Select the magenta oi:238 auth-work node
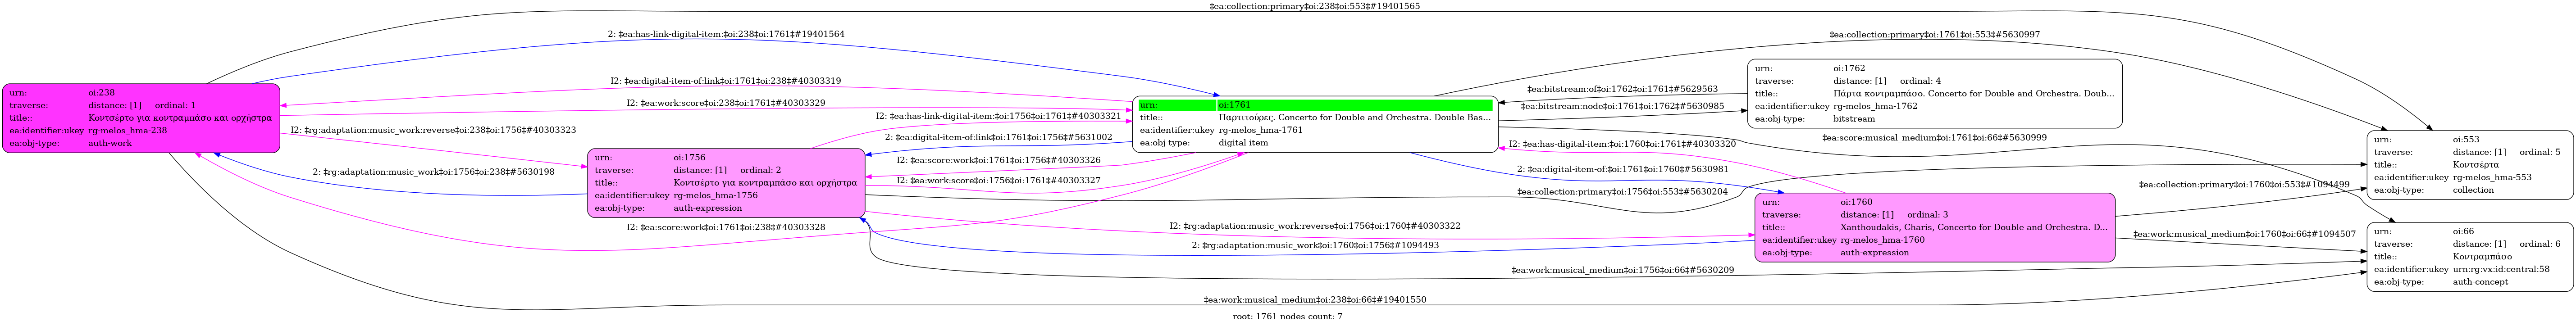Screen dimensions: 2576x326 pos(141,118)
